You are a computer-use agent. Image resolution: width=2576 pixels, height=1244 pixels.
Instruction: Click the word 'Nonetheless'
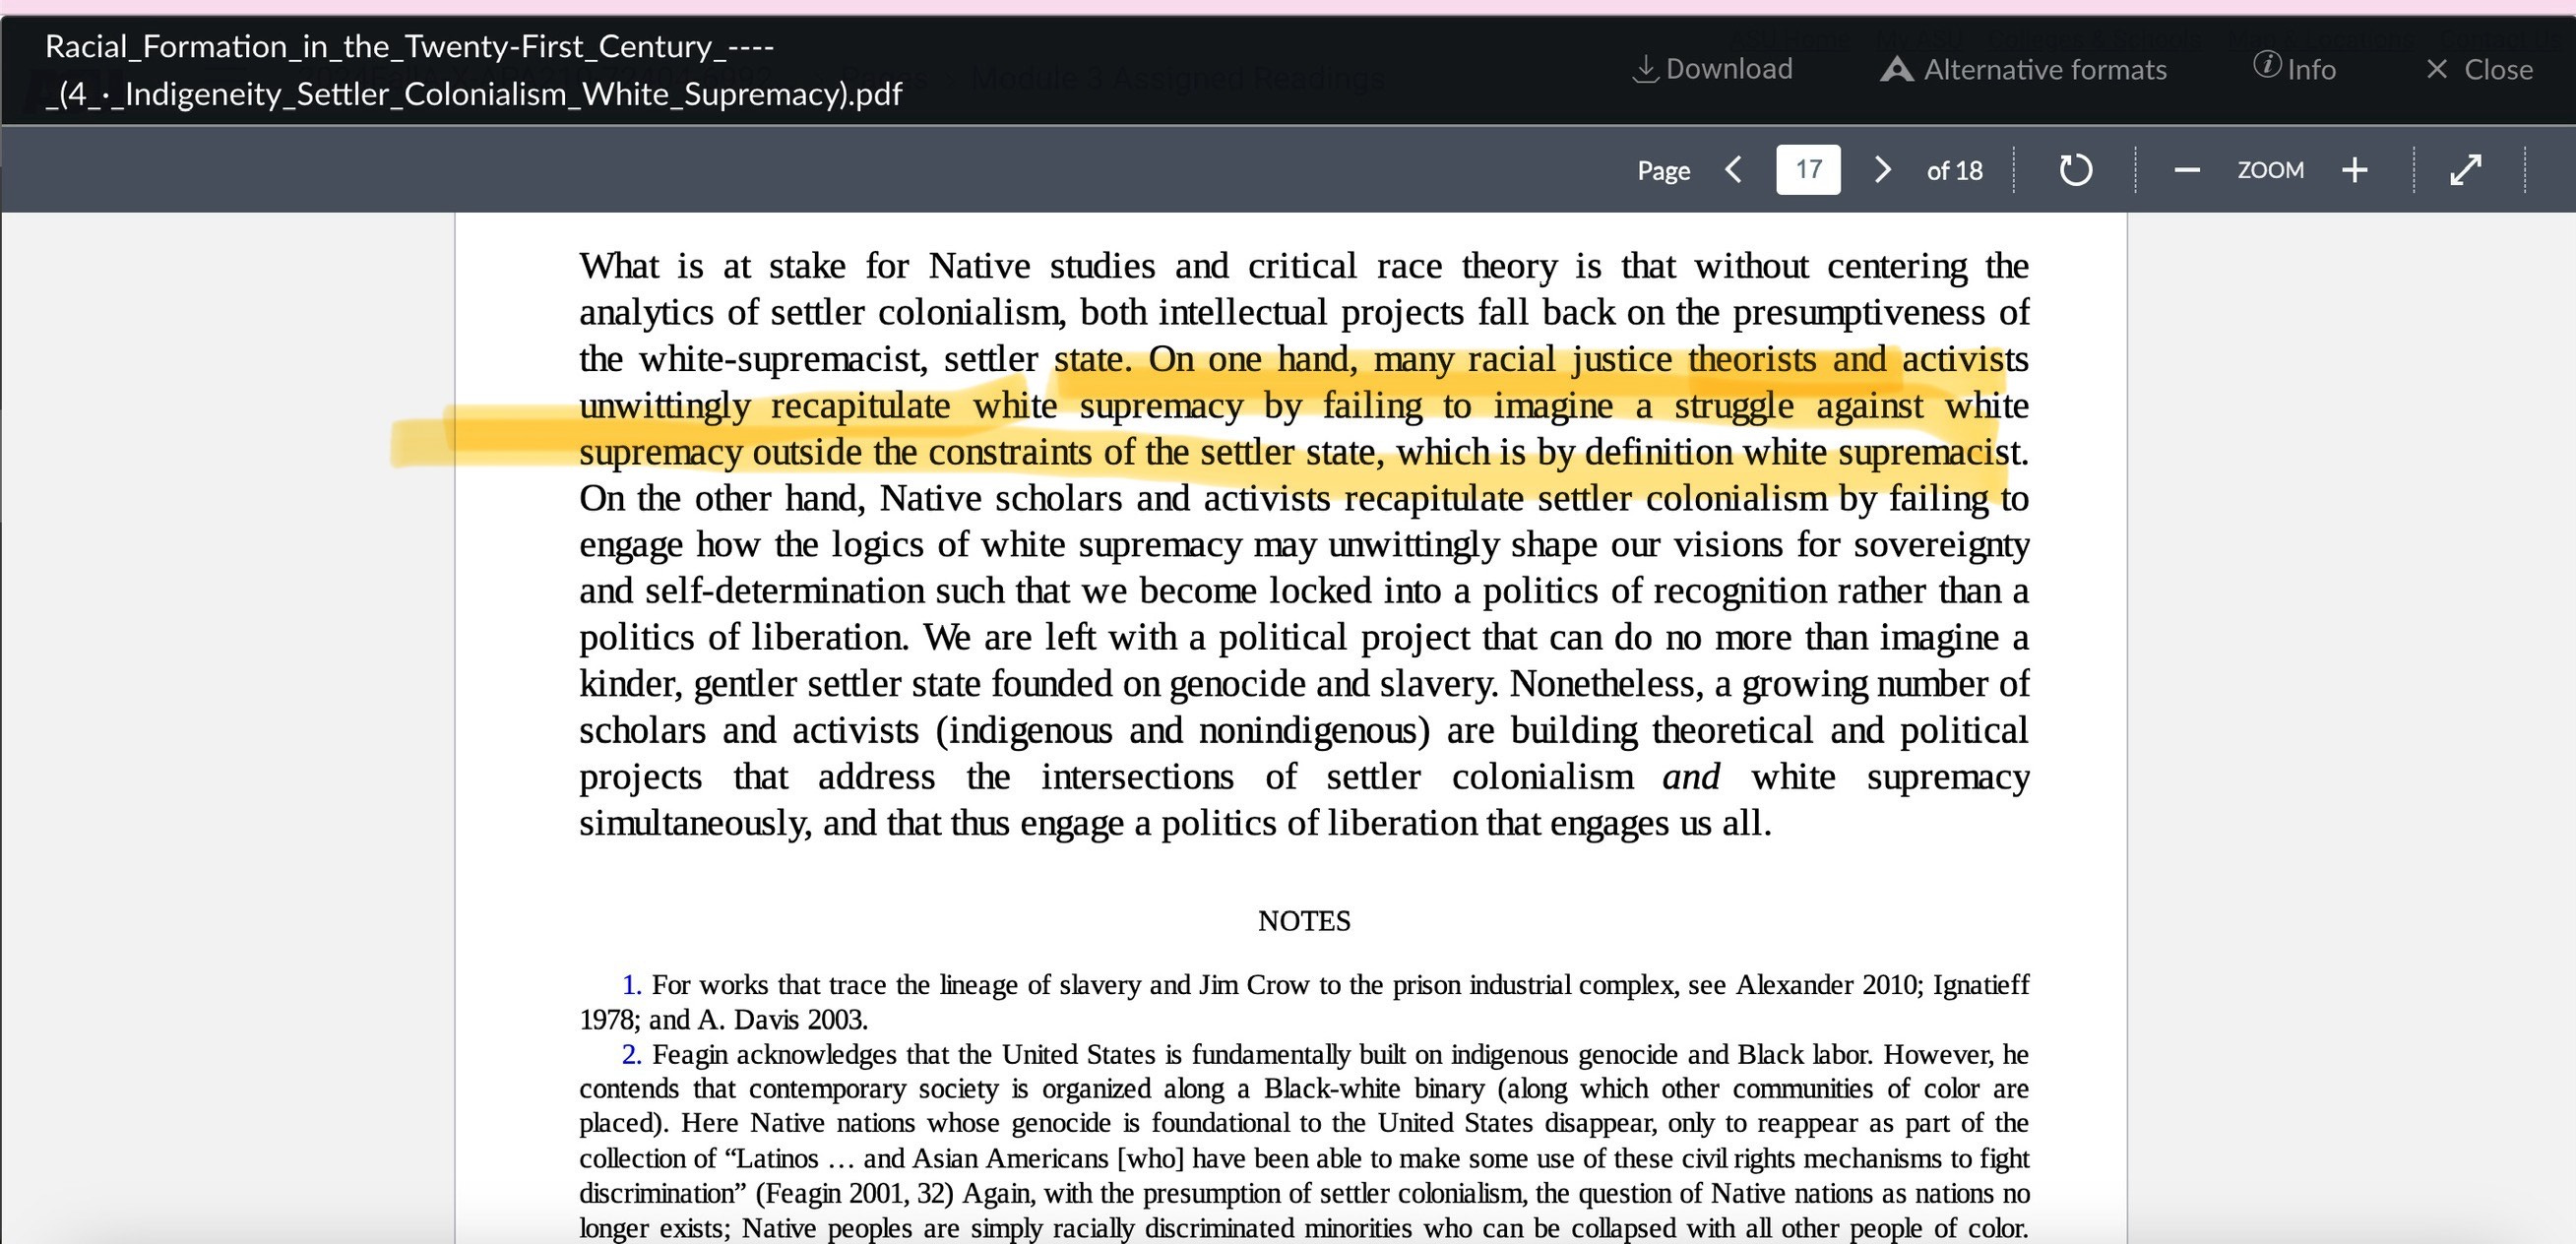pyautogui.click(x=1603, y=684)
